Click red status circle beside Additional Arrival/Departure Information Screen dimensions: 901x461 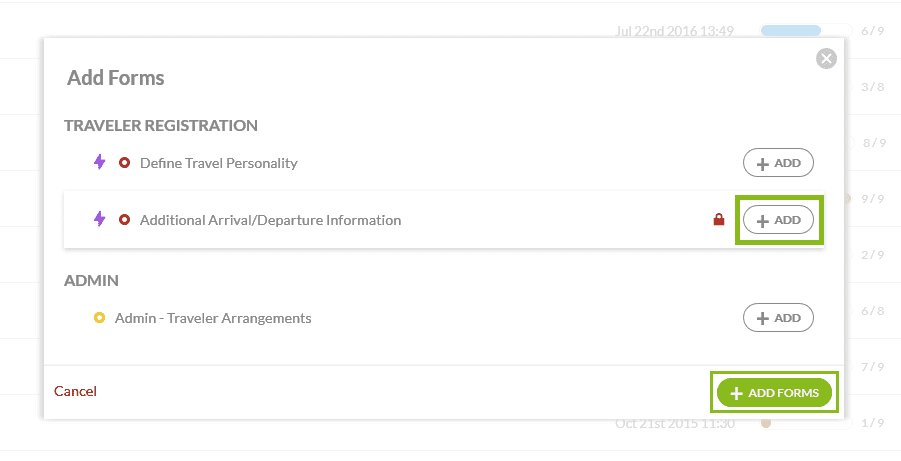click(125, 220)
